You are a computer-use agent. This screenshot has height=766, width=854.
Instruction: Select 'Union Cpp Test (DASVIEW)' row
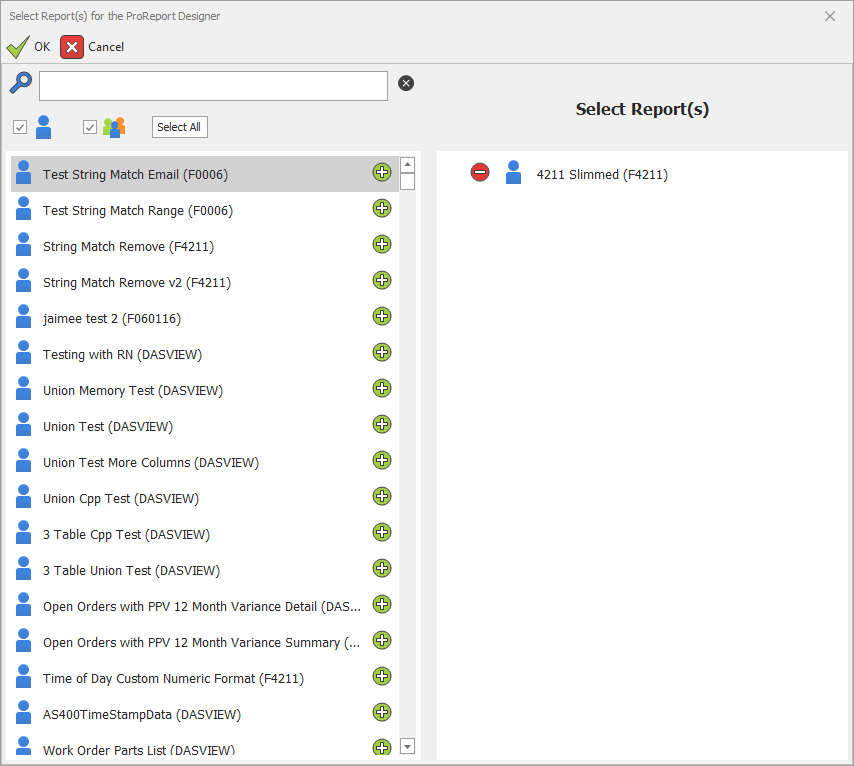(205, 498)
